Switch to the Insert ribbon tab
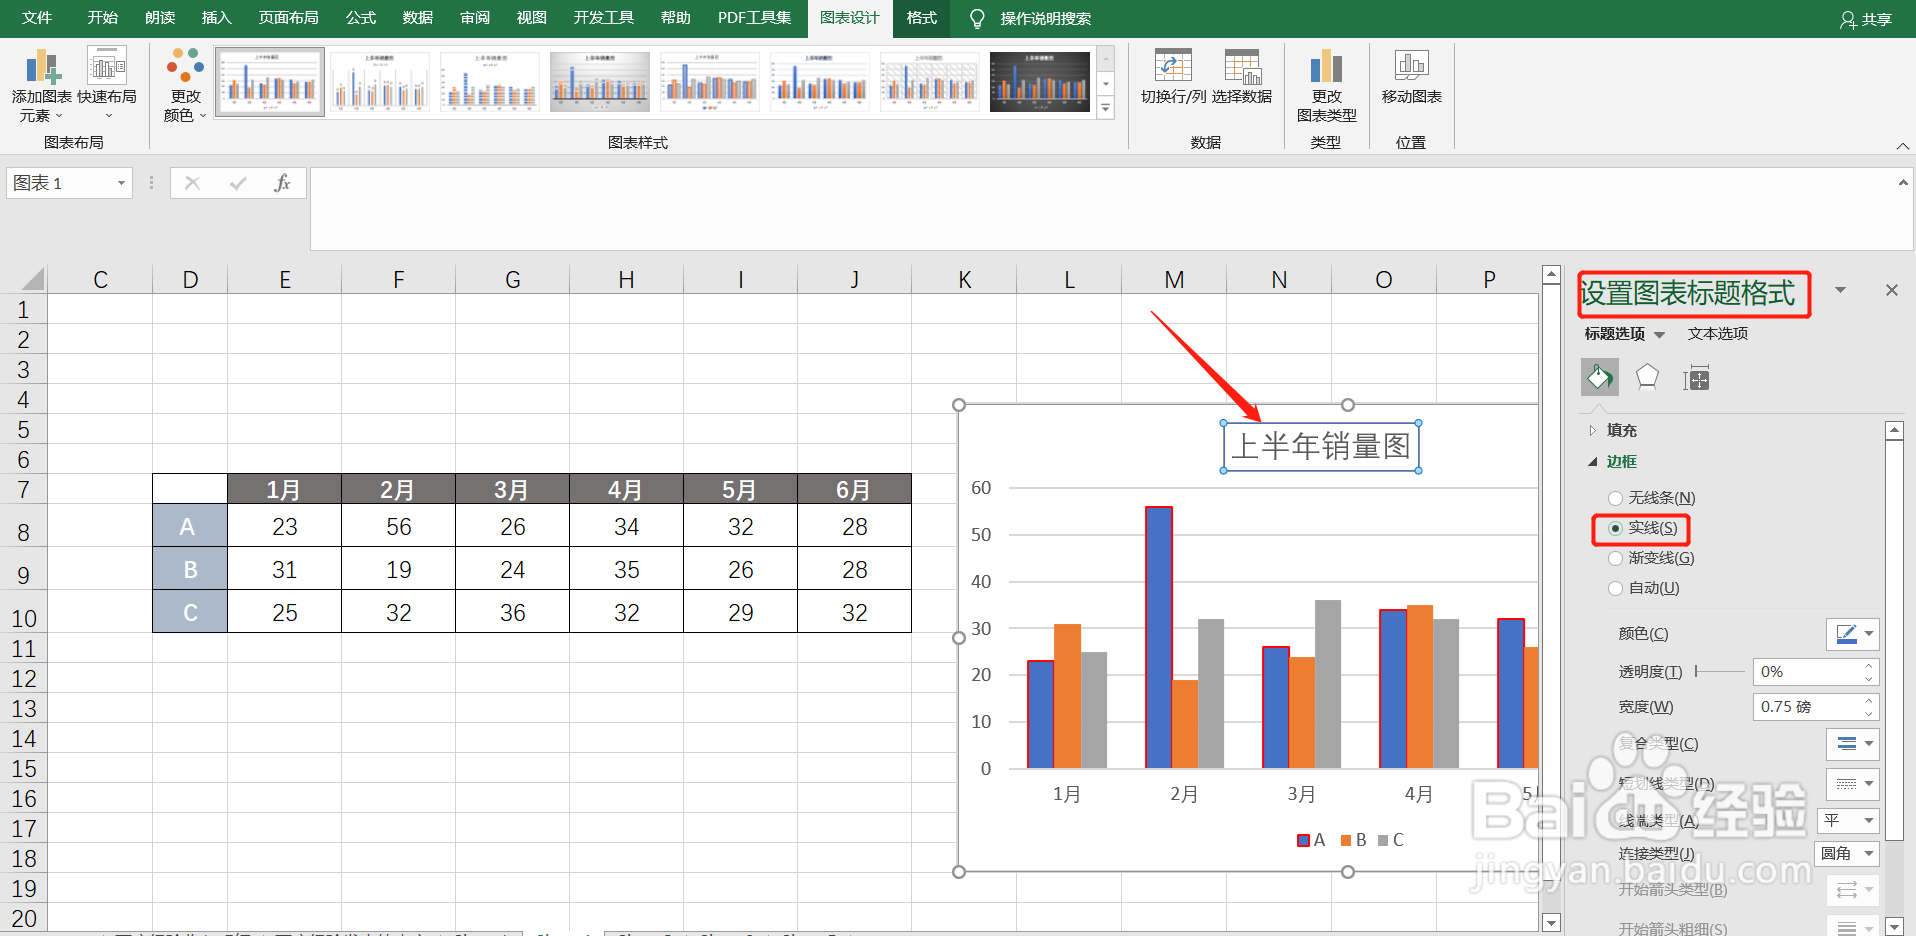This screenshot has height=936, width=1916. [x=216, y=18]
